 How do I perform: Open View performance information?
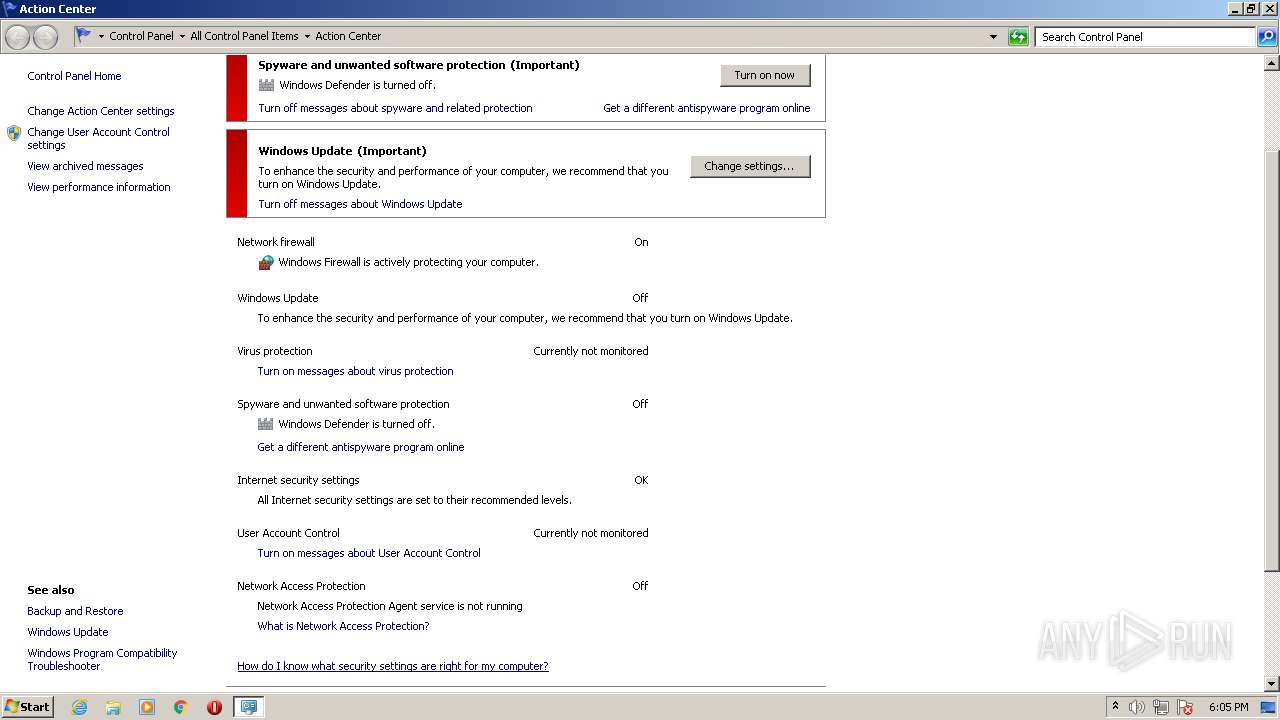click(x=99, y=187)
